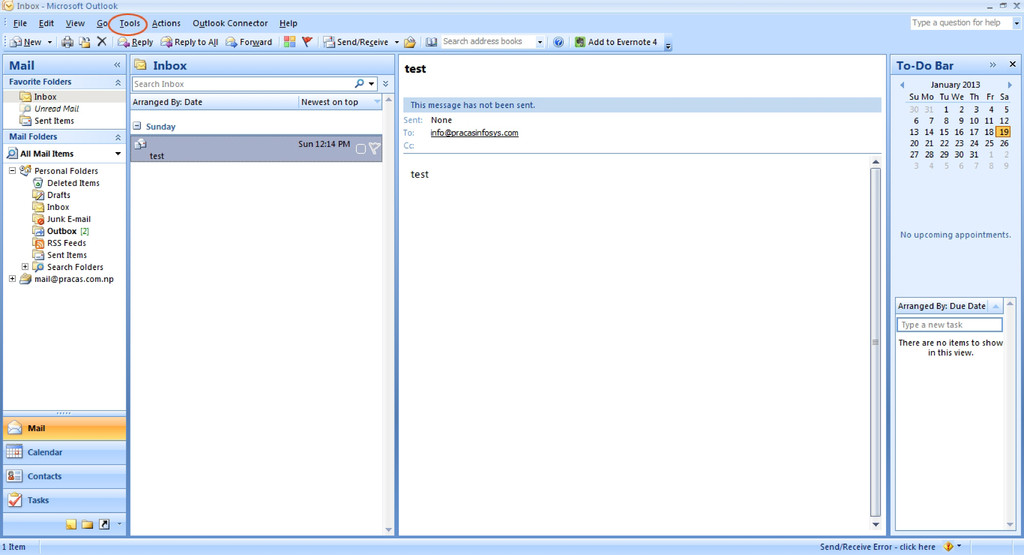Click the Notes icon in navigation bar
Screen dimensions: 1024x555
tap(71, 524)
